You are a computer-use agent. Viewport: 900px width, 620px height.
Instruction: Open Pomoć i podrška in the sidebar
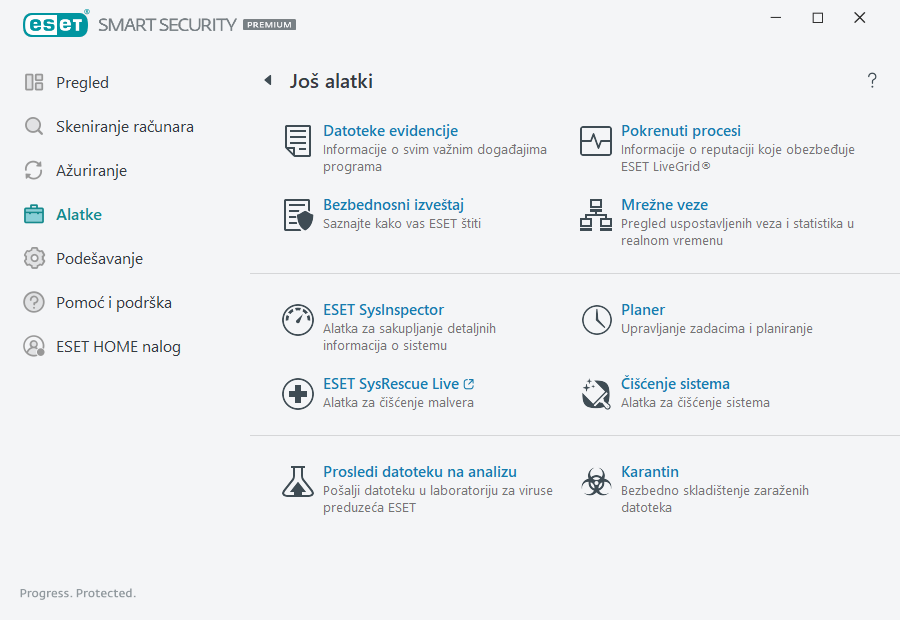coord(107,303)
